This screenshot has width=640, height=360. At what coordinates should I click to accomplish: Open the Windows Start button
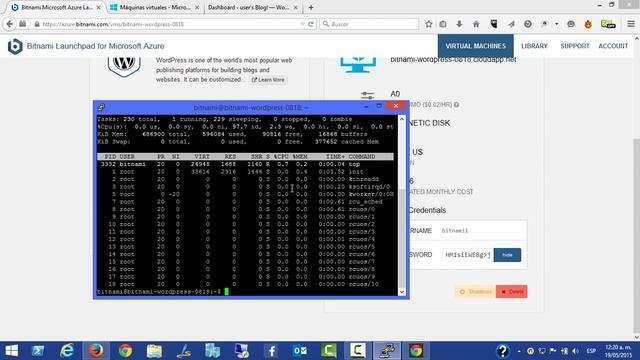tap(11, 351)
